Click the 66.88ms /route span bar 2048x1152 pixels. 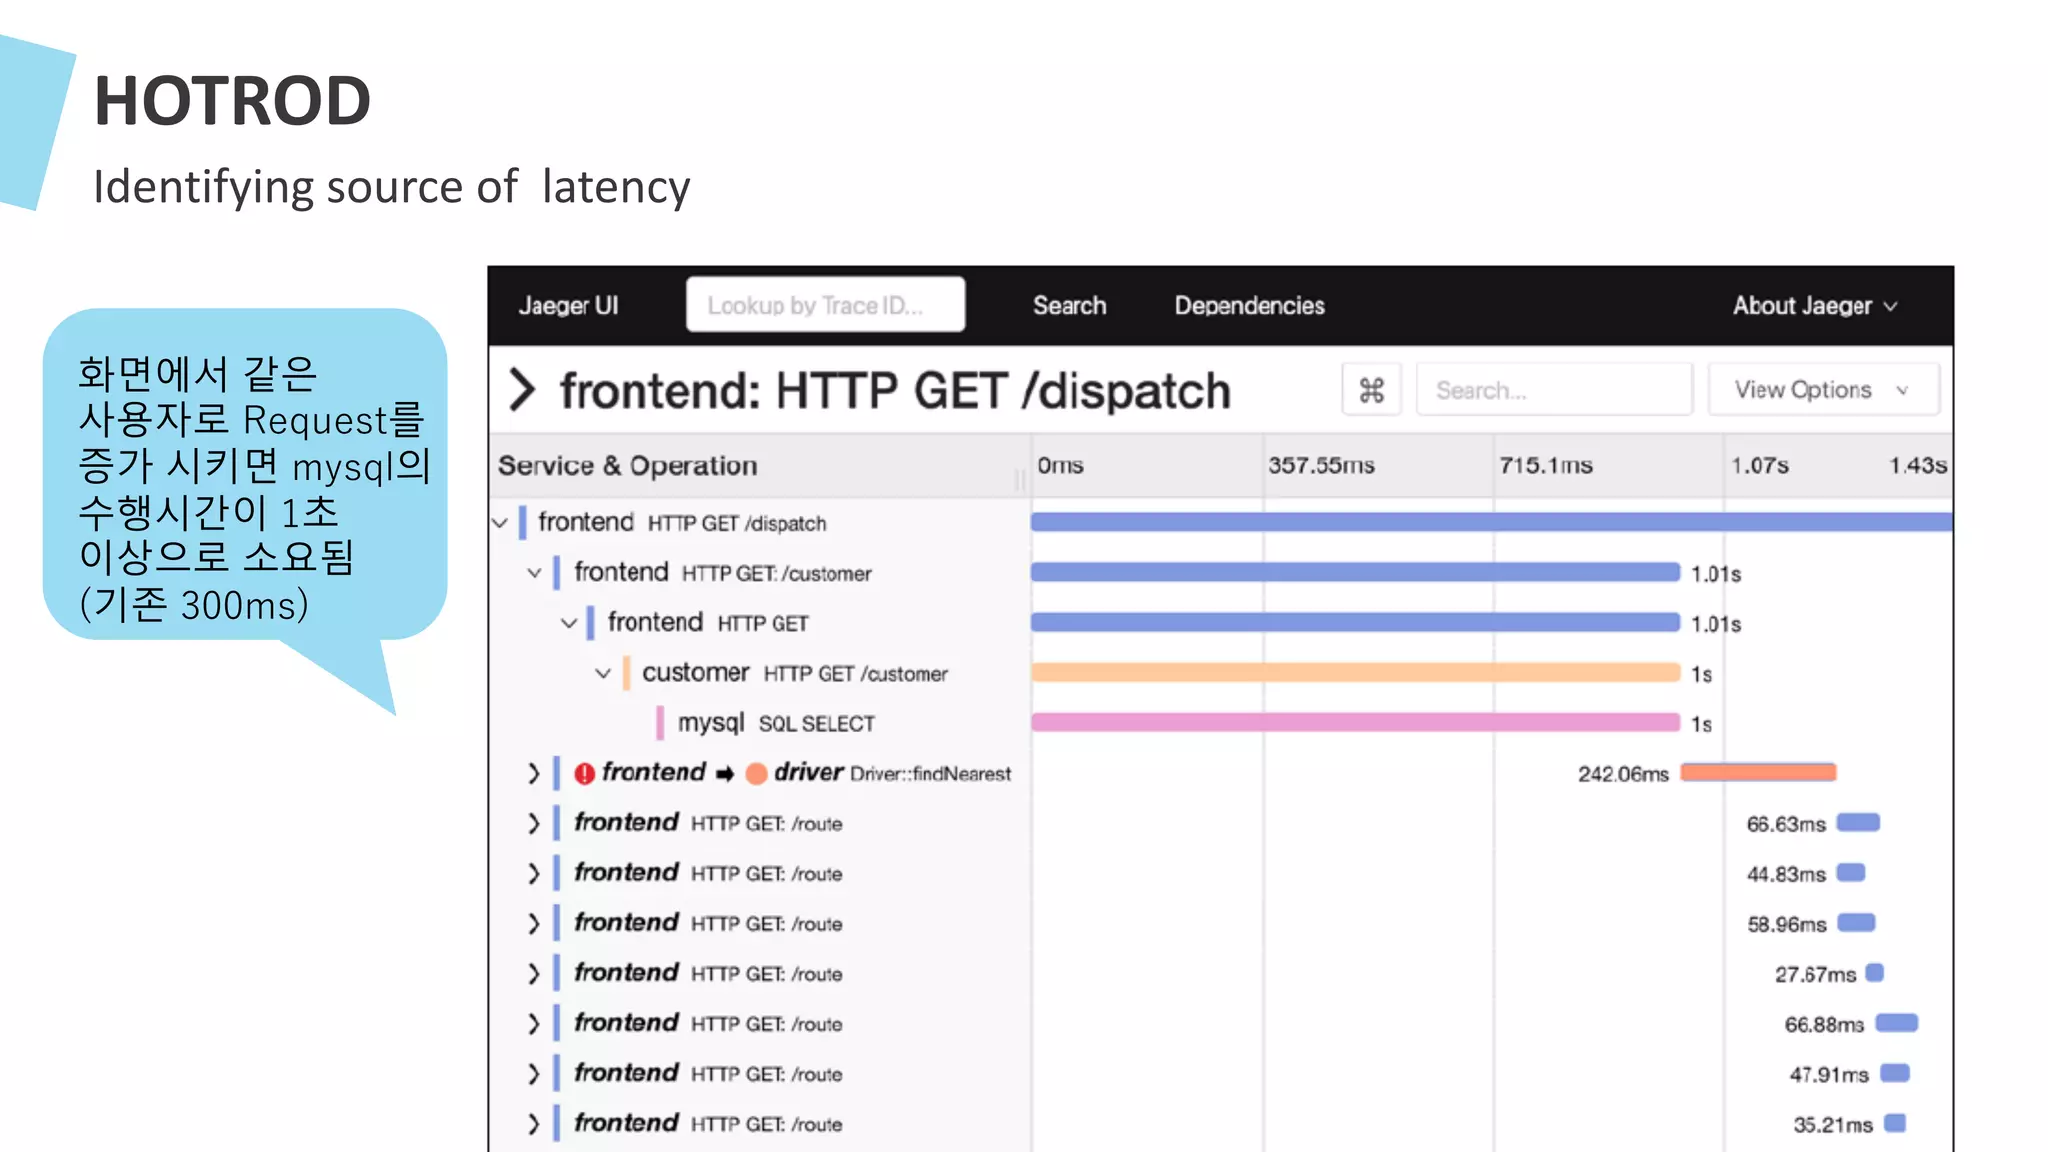[x=1896, y=1023]
